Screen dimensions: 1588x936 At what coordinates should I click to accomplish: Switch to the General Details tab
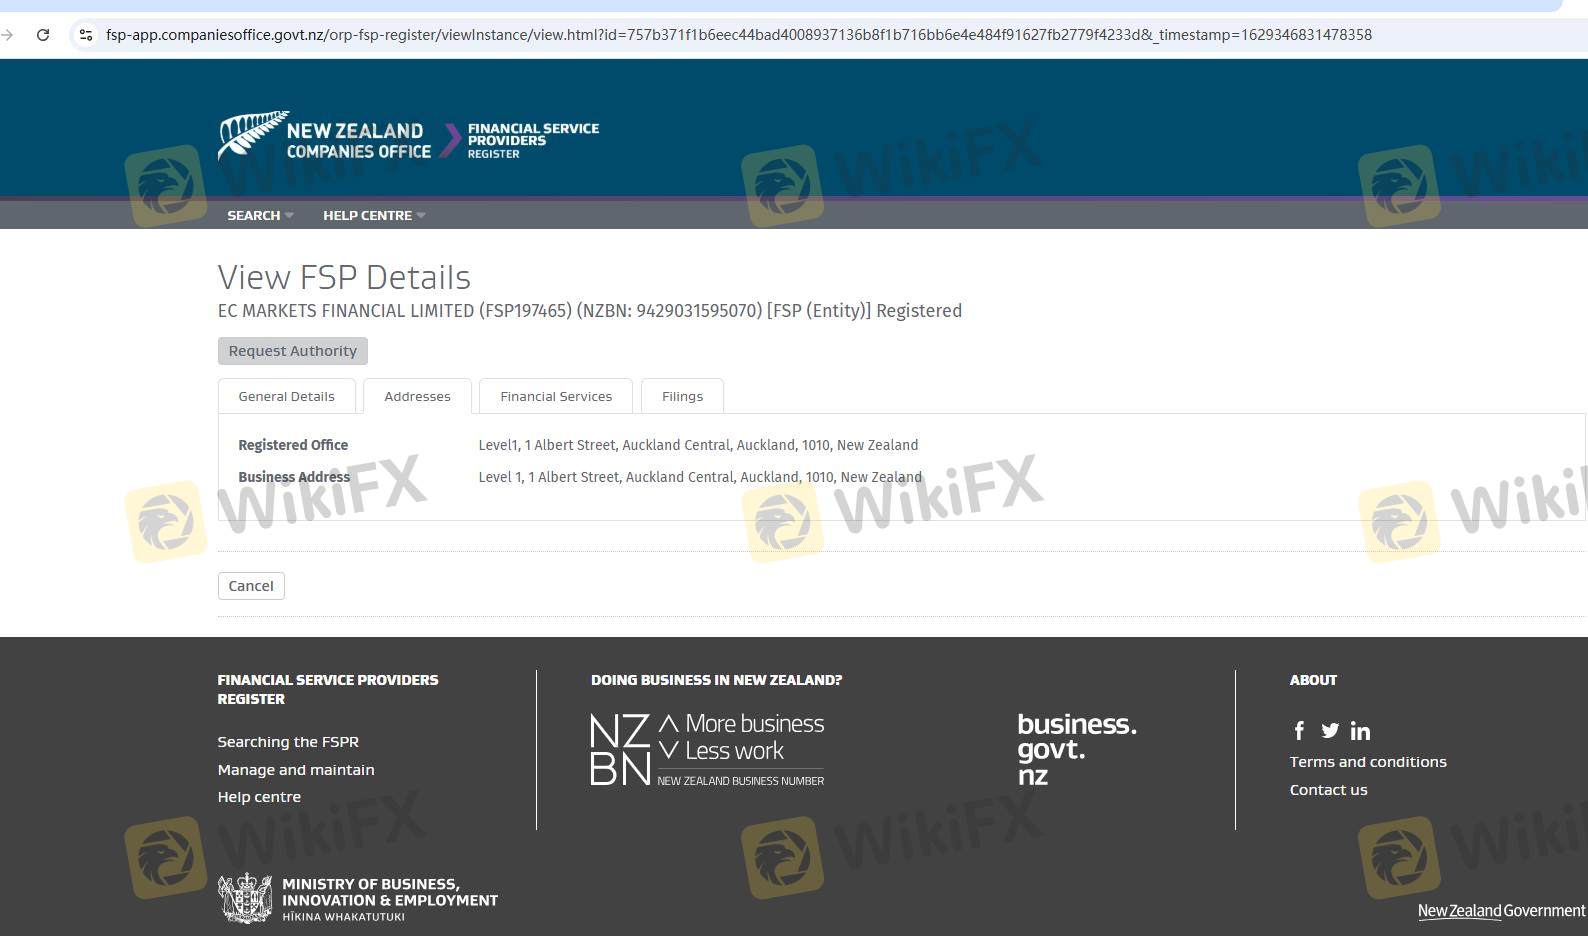pyautogui.click(x=286, y=396)
